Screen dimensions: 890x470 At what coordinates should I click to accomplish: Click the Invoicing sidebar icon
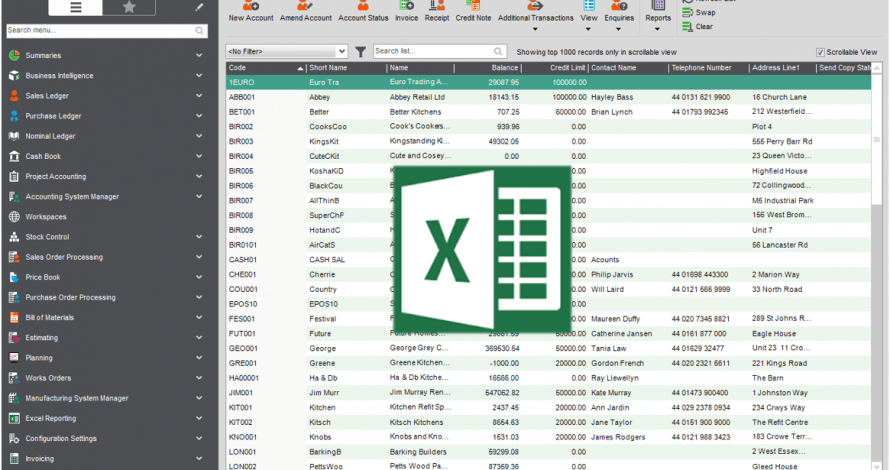click(14, 459)
